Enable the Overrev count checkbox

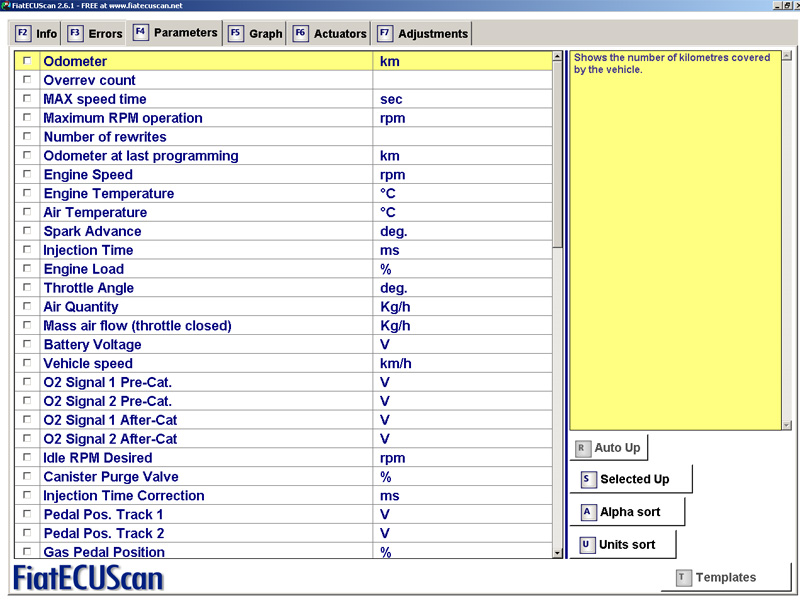click(27, 80)
